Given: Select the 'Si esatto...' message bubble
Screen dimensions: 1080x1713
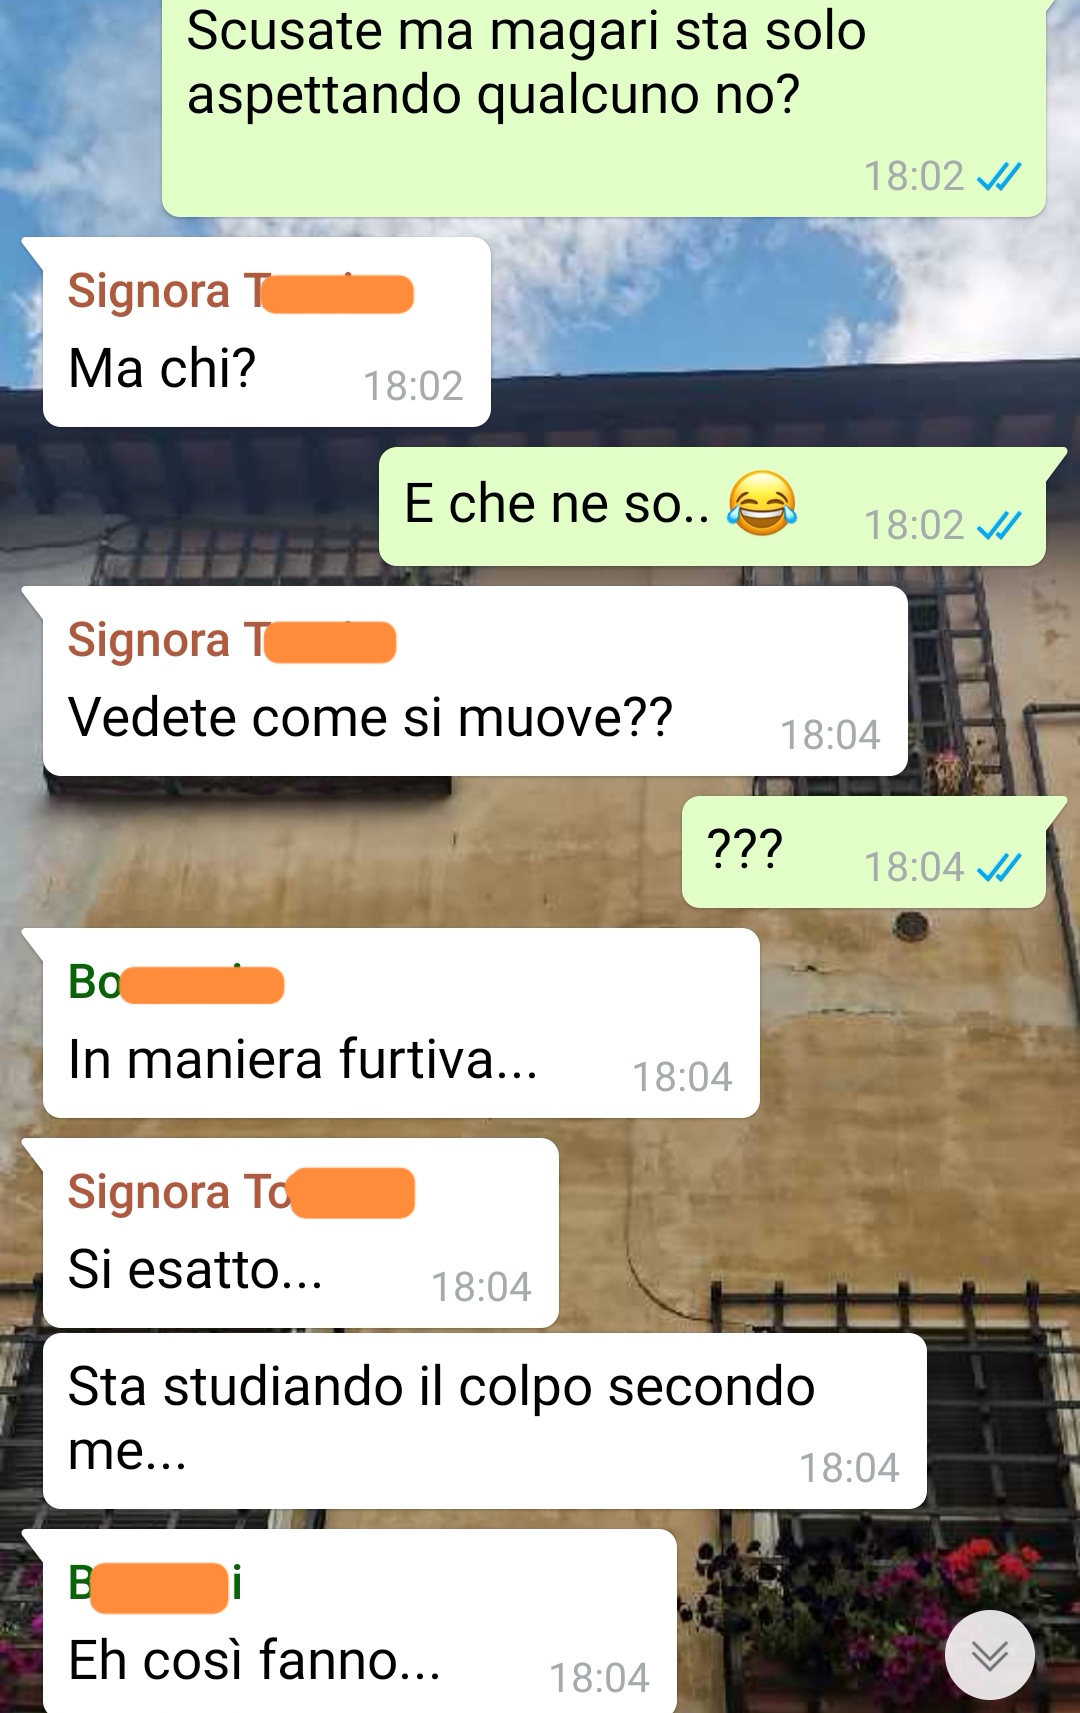Looking at the screenshot, I should 300,1233.
